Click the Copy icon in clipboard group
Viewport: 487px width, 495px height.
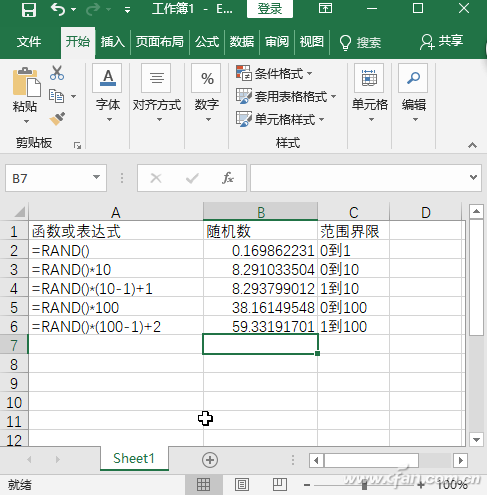57,96
